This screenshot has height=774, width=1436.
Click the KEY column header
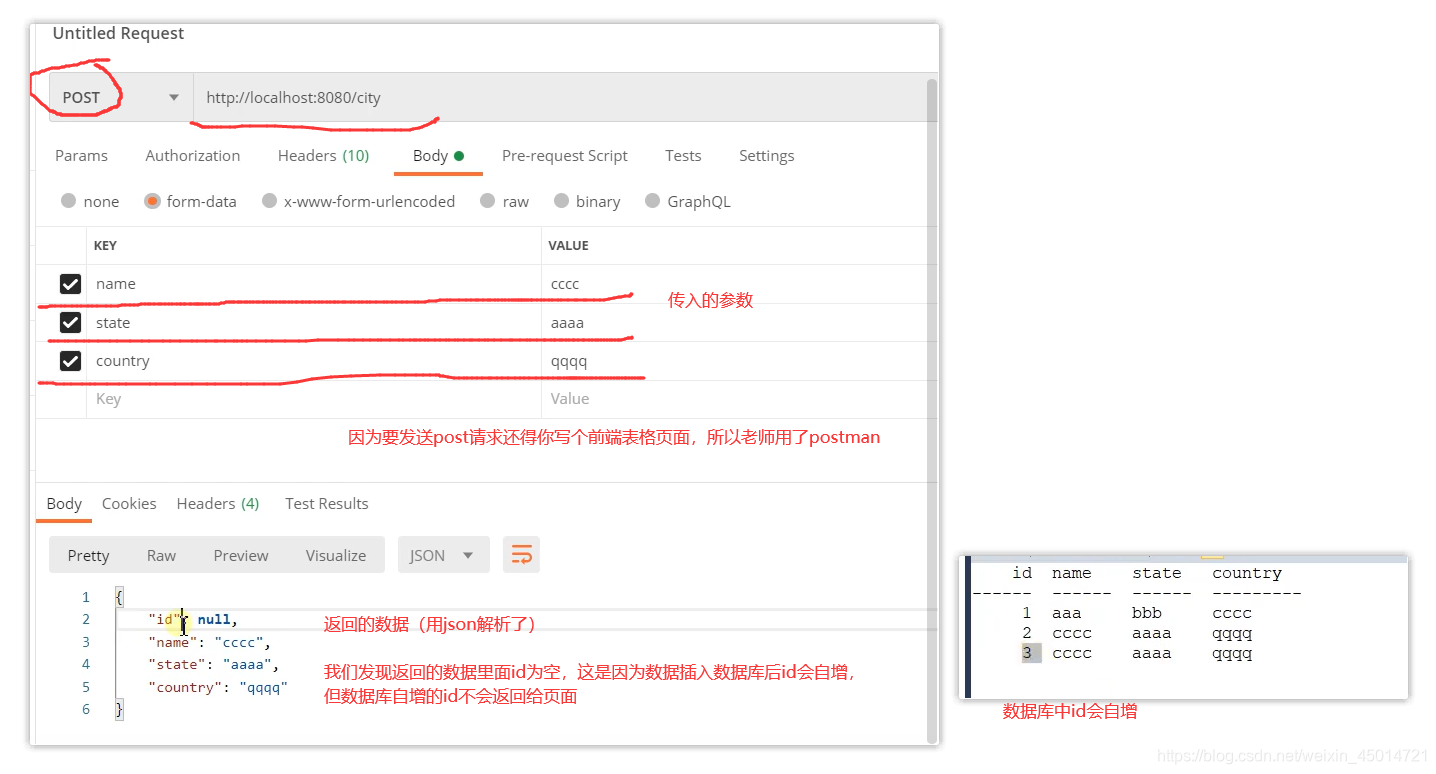coord(105,245)
